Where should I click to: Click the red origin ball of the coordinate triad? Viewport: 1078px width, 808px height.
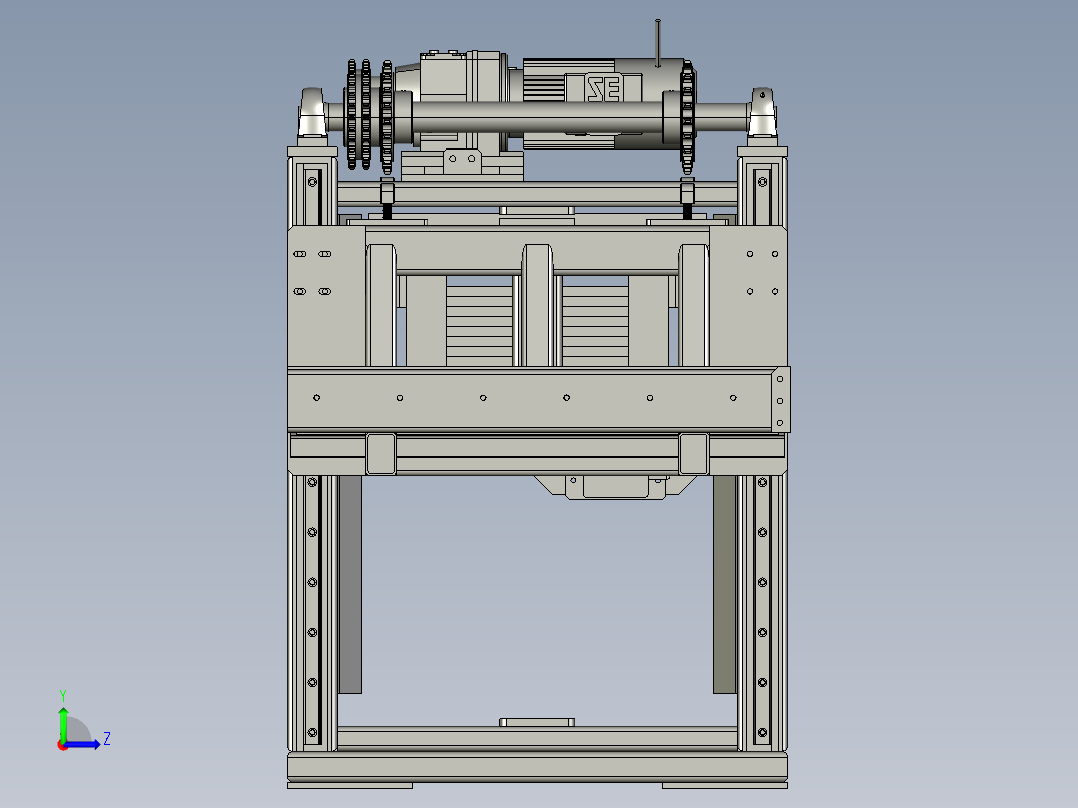[63, 745]
